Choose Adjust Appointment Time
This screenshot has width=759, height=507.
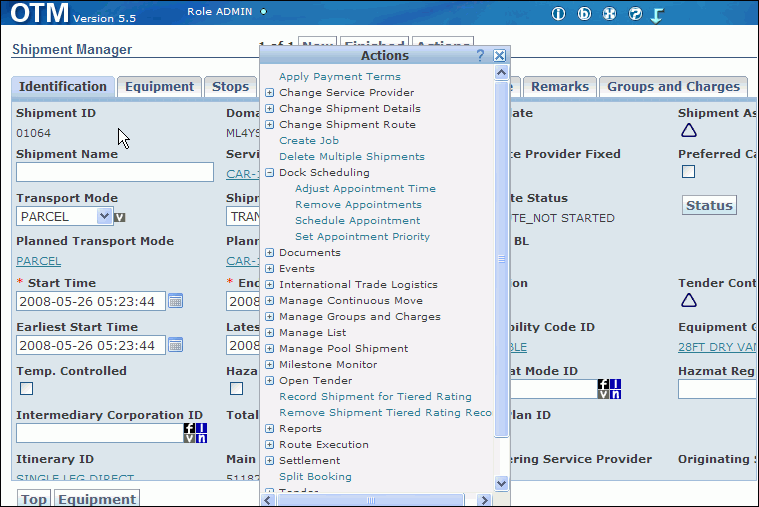tap(365, 188)
